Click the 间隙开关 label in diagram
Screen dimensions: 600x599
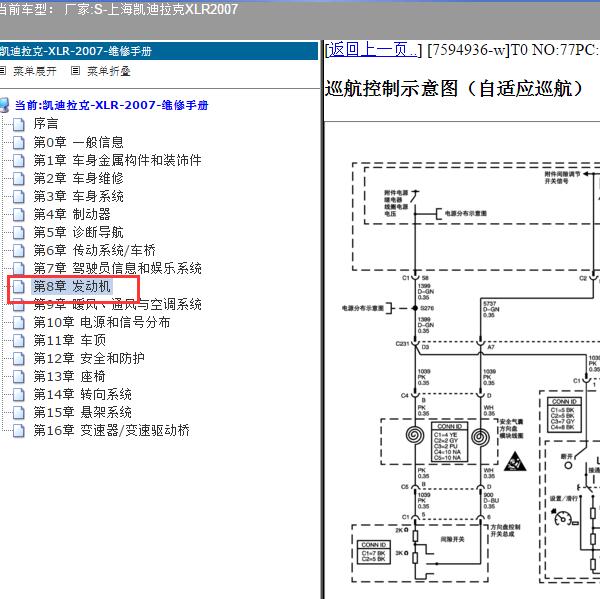[x=452, y=539]
